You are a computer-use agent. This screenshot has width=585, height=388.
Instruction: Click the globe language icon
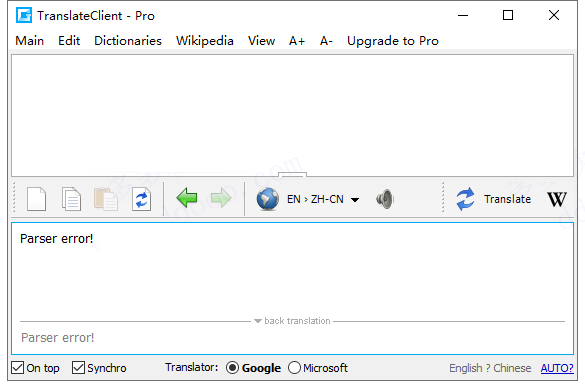pyautogui.click(x=268, y=199)
